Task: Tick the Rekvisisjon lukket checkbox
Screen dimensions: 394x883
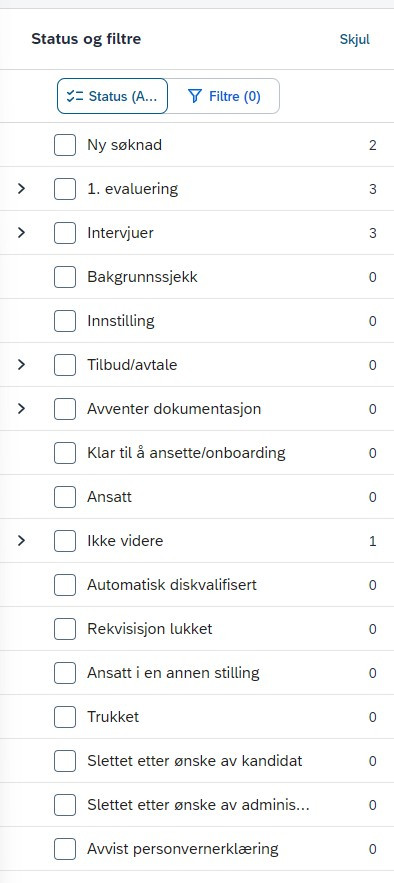Action: (x=65, y=628)
